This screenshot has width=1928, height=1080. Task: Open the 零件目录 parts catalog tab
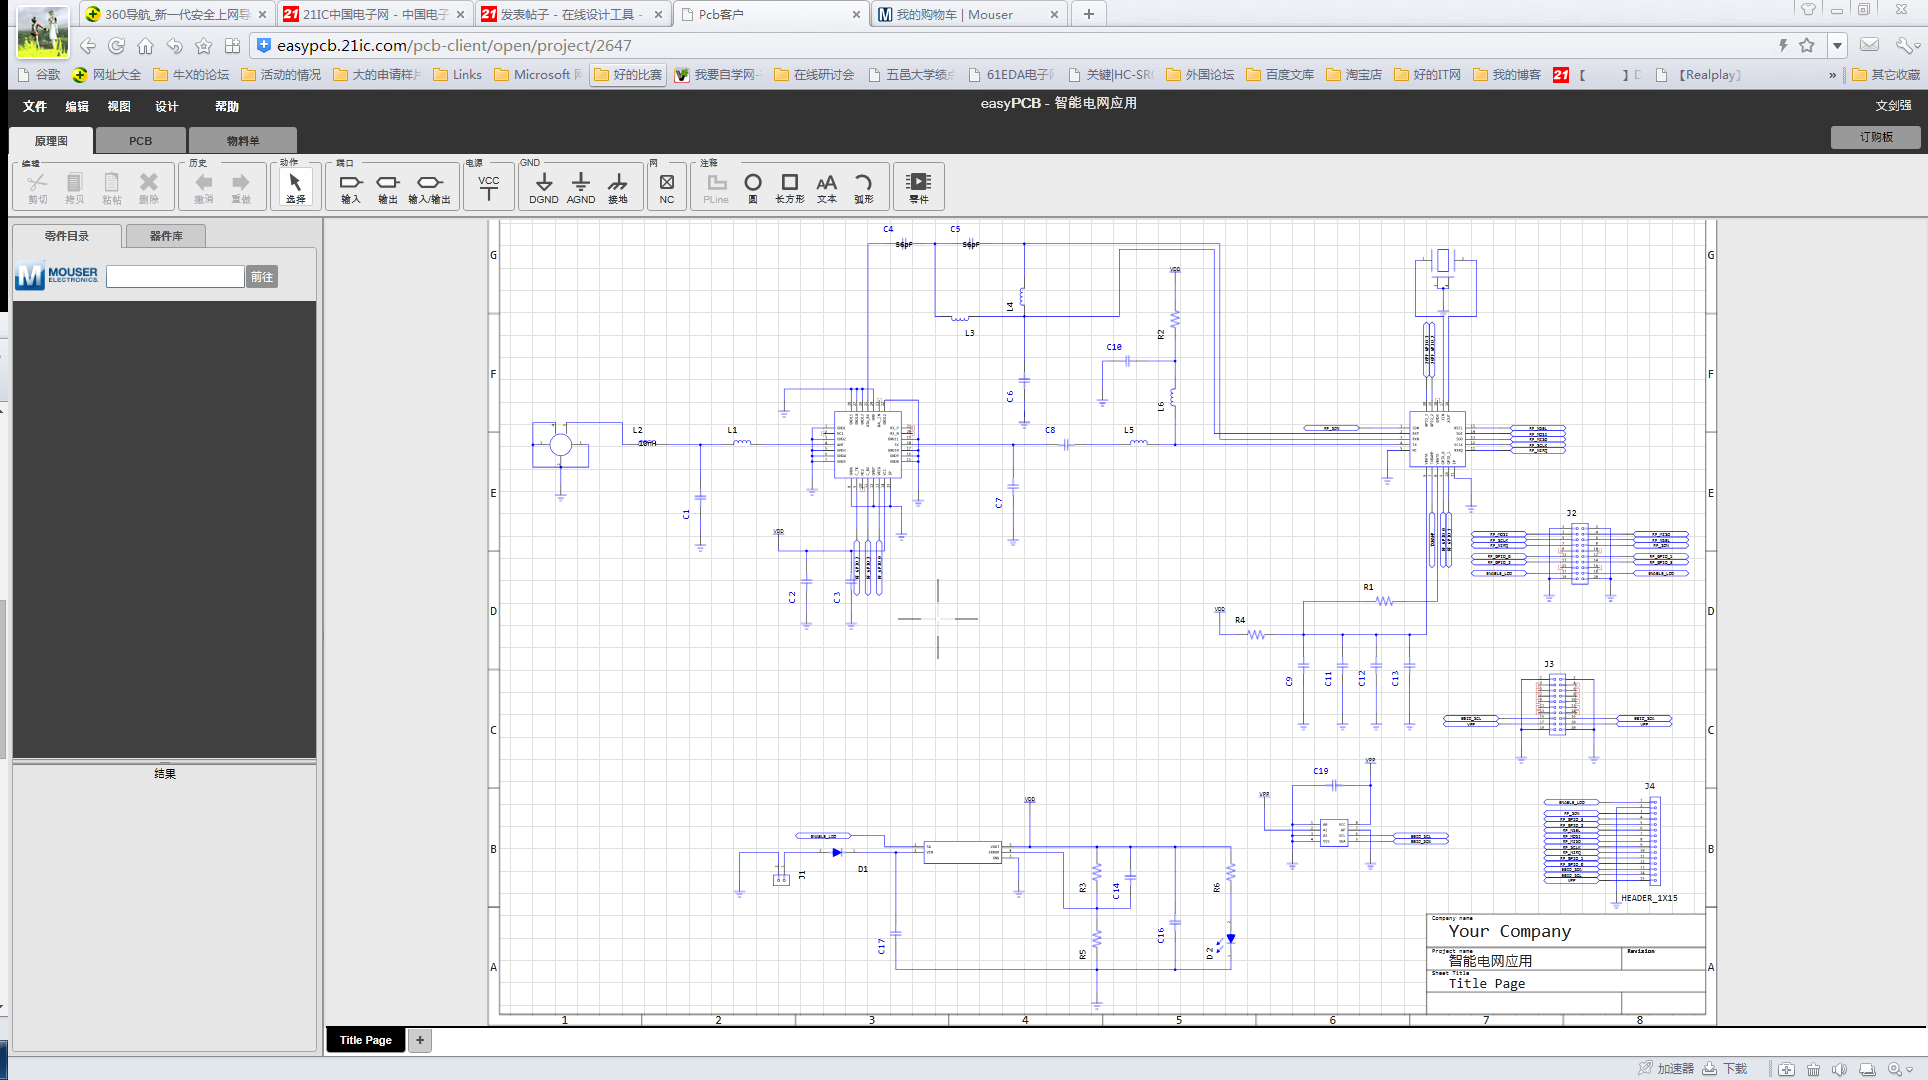pos(67,236)
